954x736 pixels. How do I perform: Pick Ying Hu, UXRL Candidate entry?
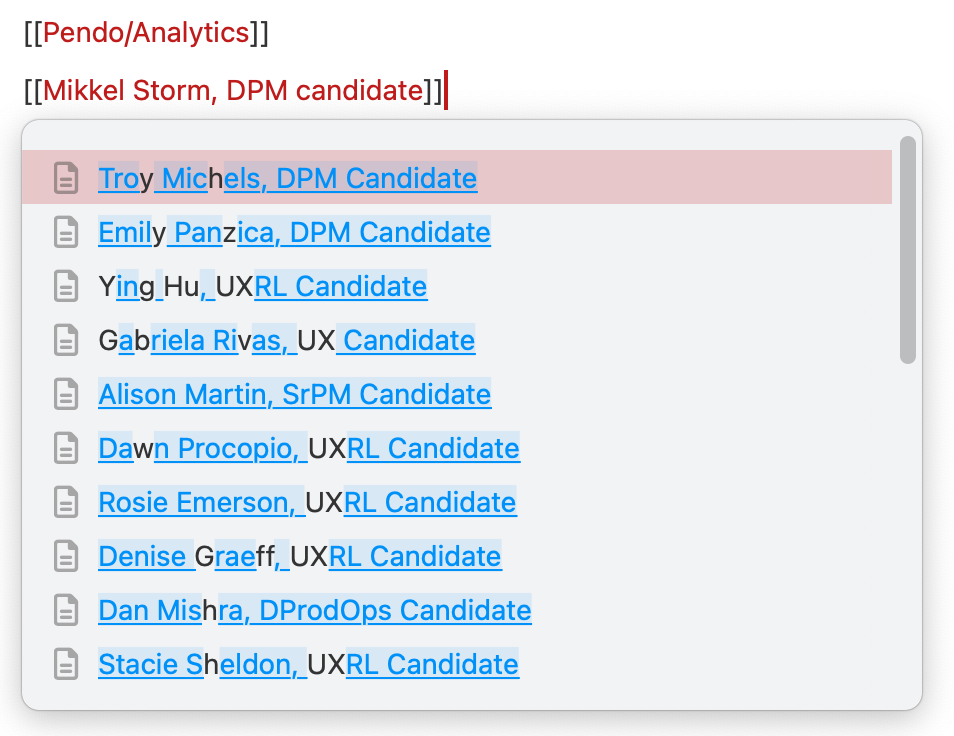[457, 286]
